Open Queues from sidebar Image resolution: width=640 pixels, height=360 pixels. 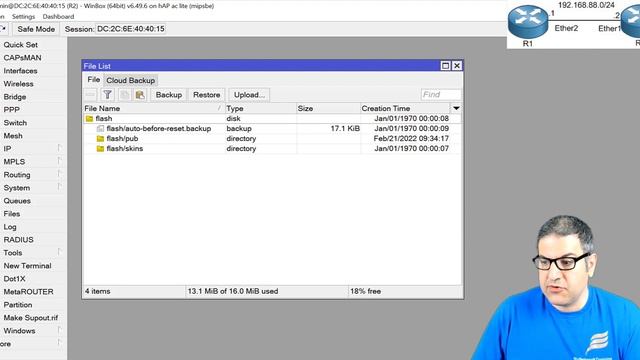pos(17,201)
